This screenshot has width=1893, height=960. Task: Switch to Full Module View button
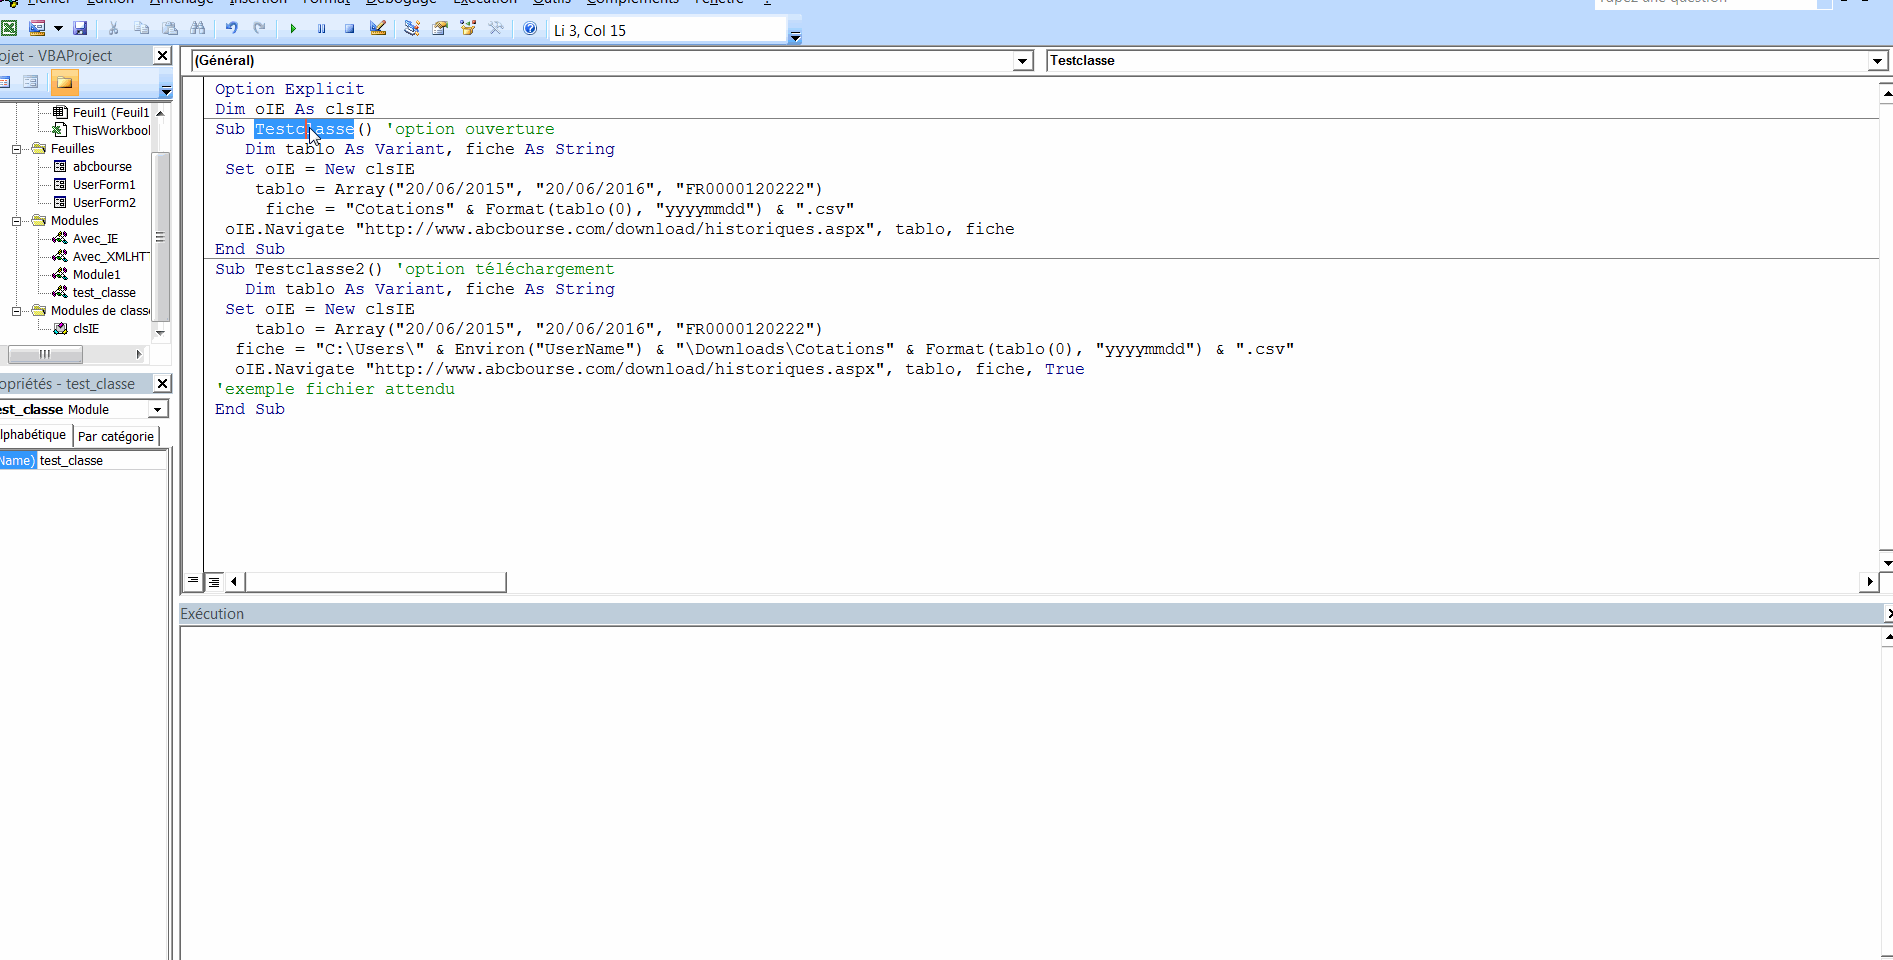(214, 581)
